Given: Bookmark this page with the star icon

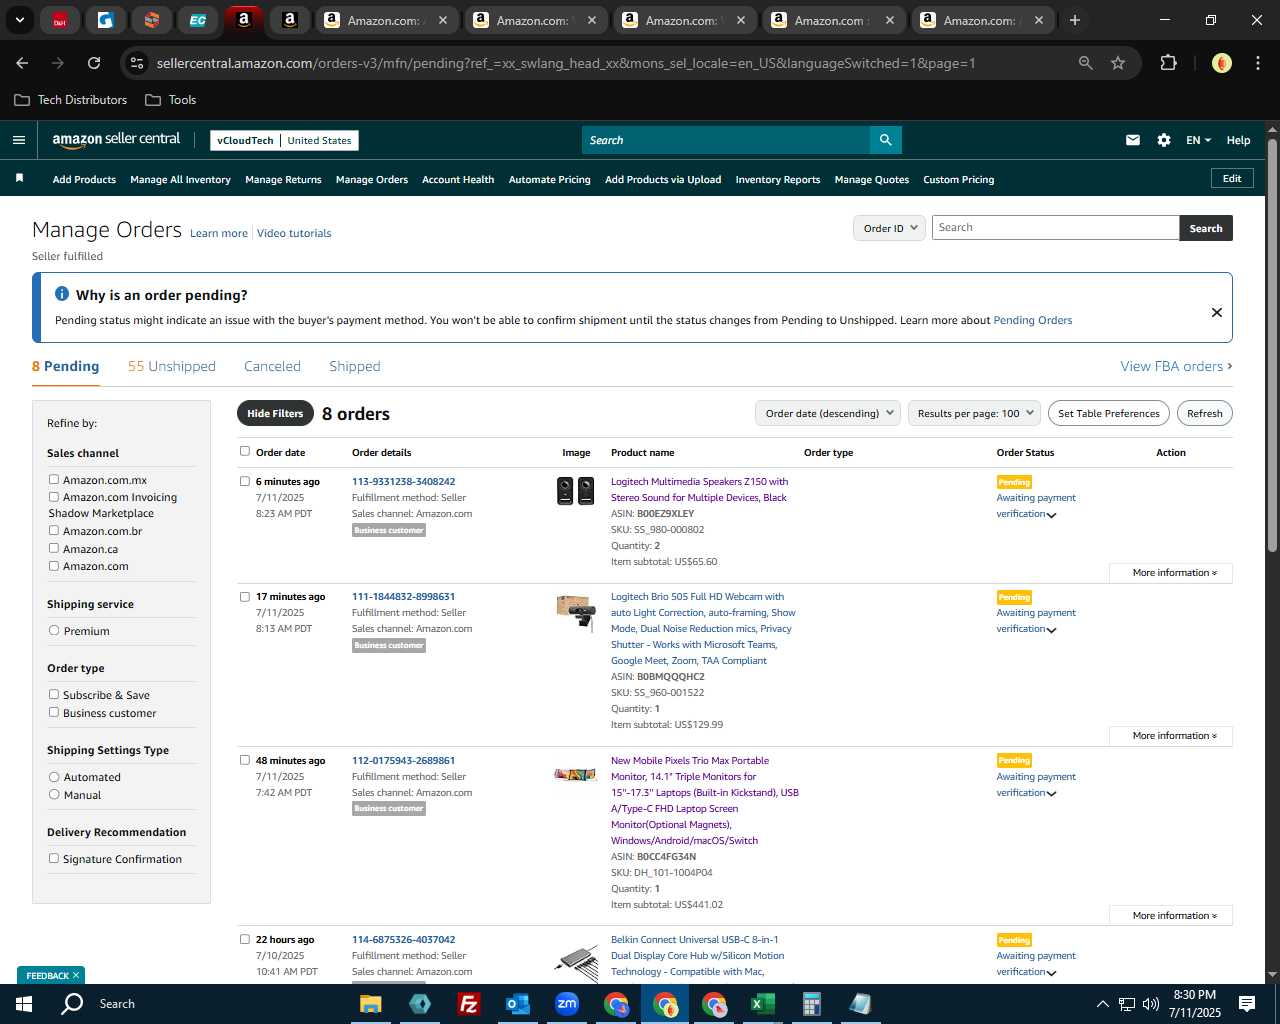Looking at the screenshot, I should [x=1118, y=63].
